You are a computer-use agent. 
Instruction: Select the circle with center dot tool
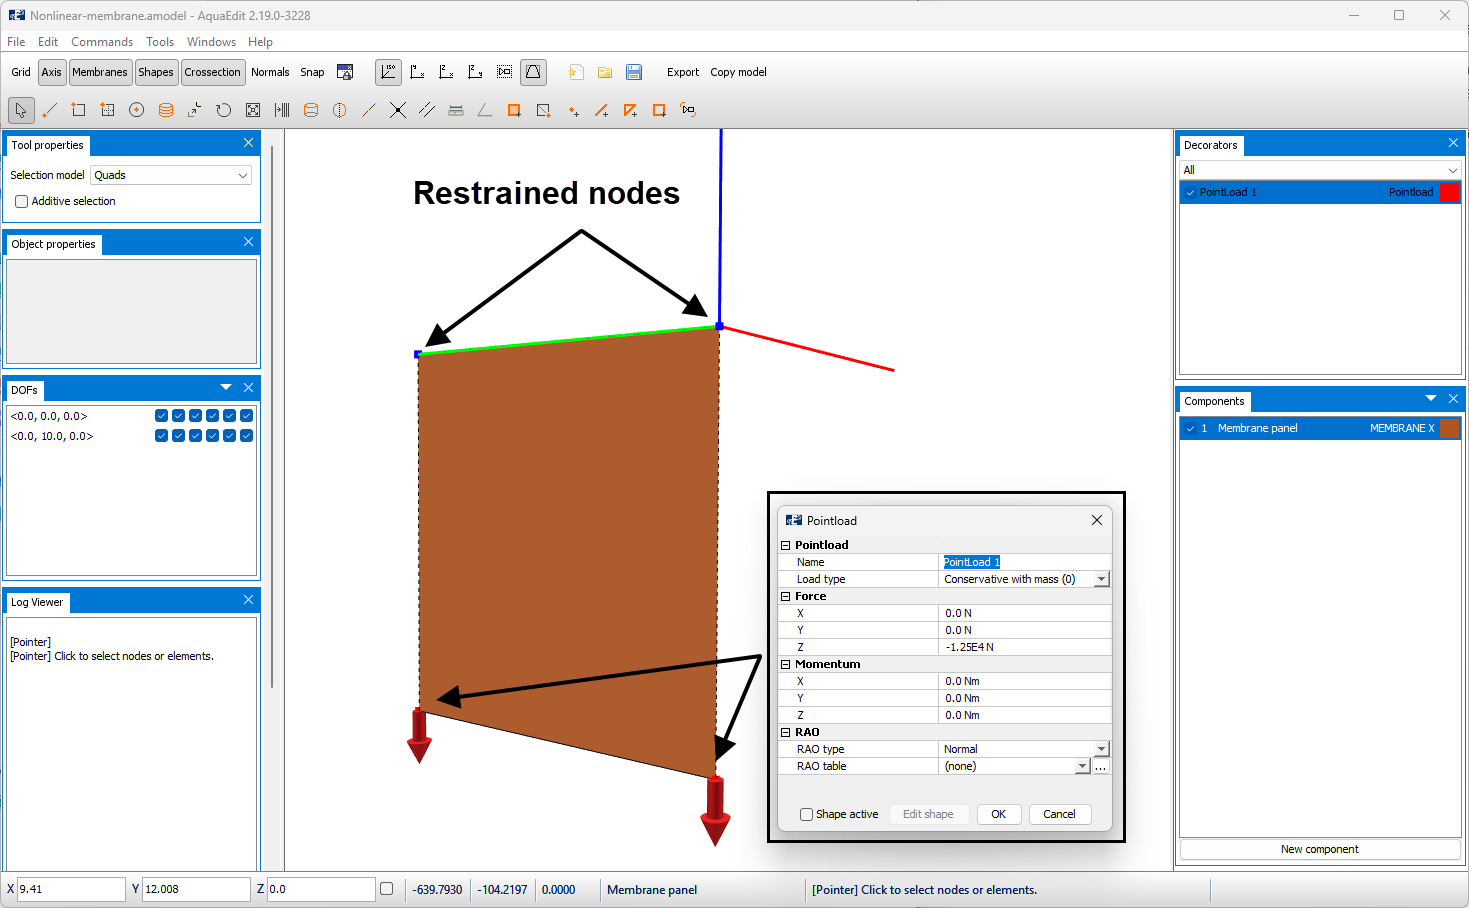[137, 110]
